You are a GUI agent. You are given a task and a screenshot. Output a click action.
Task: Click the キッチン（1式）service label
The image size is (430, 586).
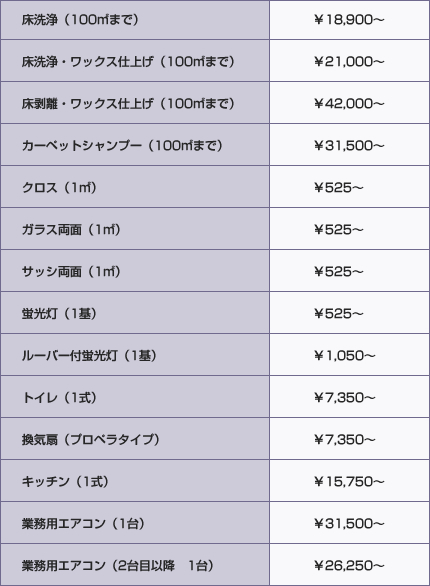65,481
